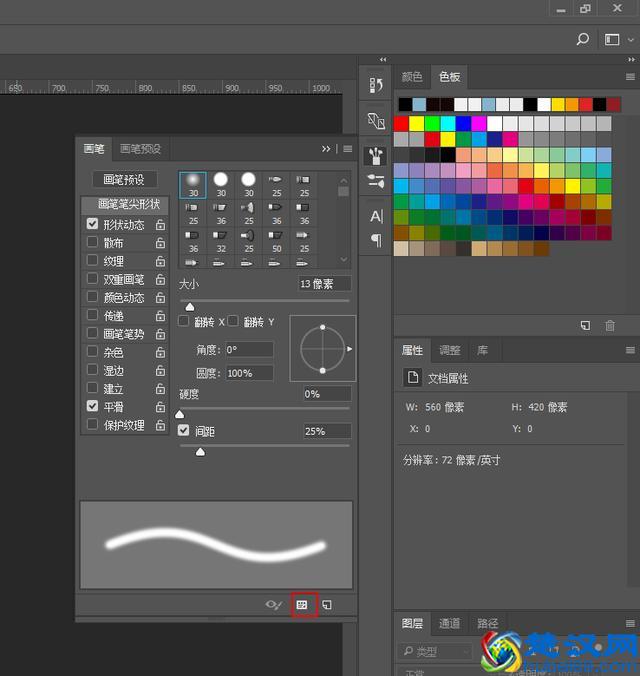Enable the 散布 scattering checkbox
Viewport: 640px width, 676px height.
pos(92,243)
